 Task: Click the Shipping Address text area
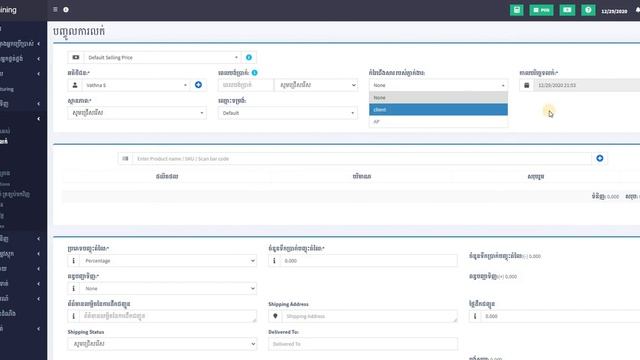click(x=369, y=316)
